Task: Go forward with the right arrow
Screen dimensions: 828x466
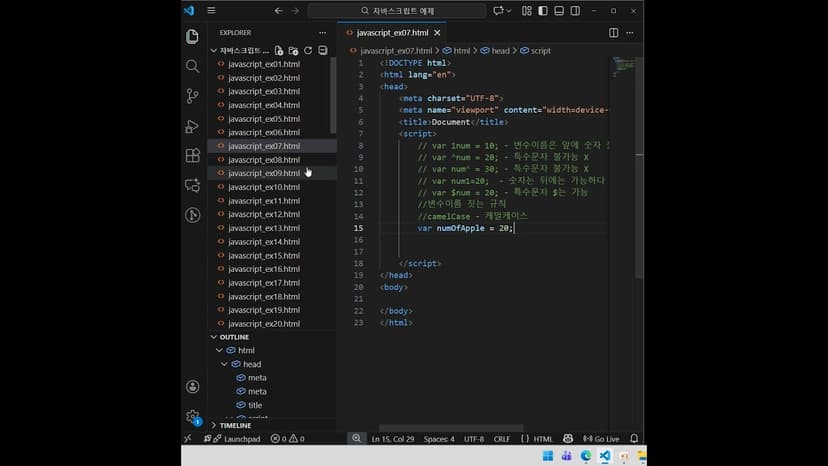Action: [295, 11]
